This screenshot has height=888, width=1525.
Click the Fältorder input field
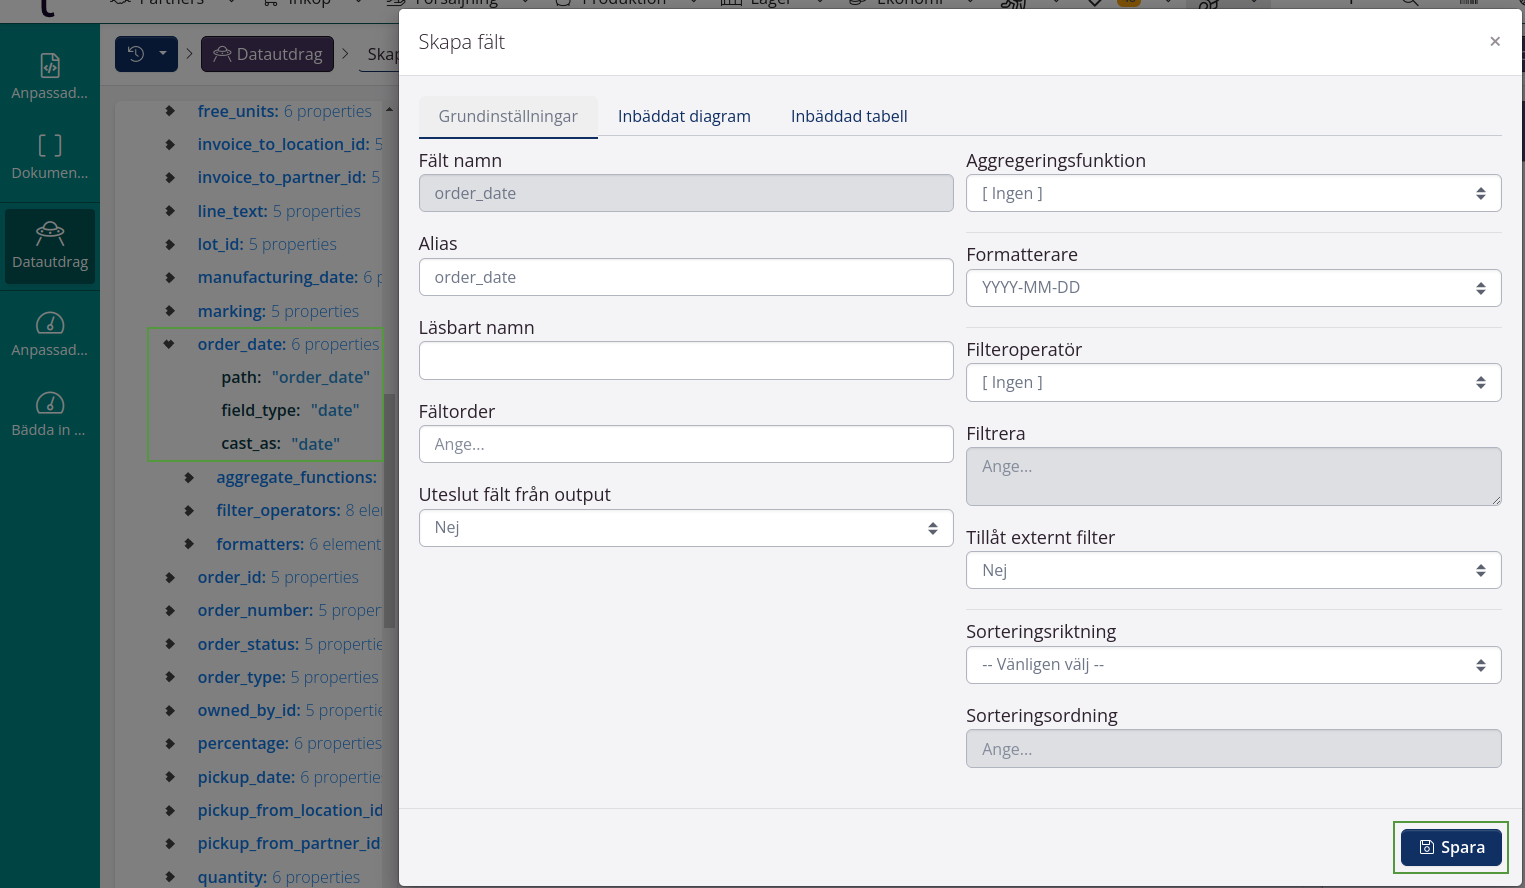point(685,445)
